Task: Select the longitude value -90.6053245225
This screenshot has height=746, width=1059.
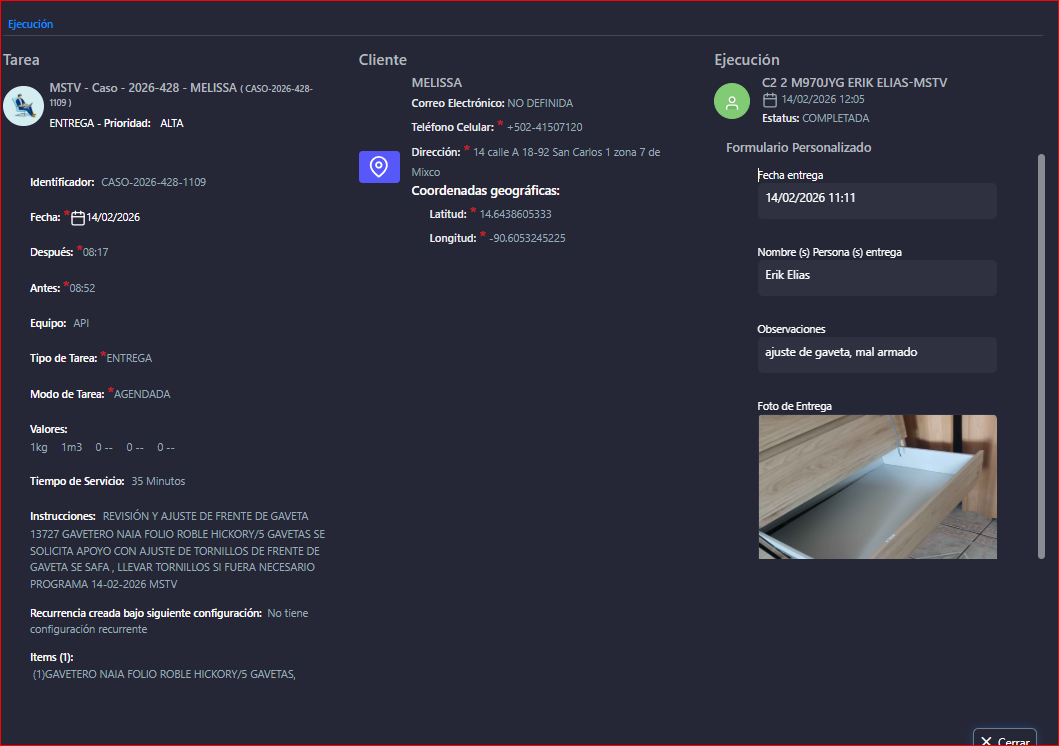Action: tap(527, 239)
